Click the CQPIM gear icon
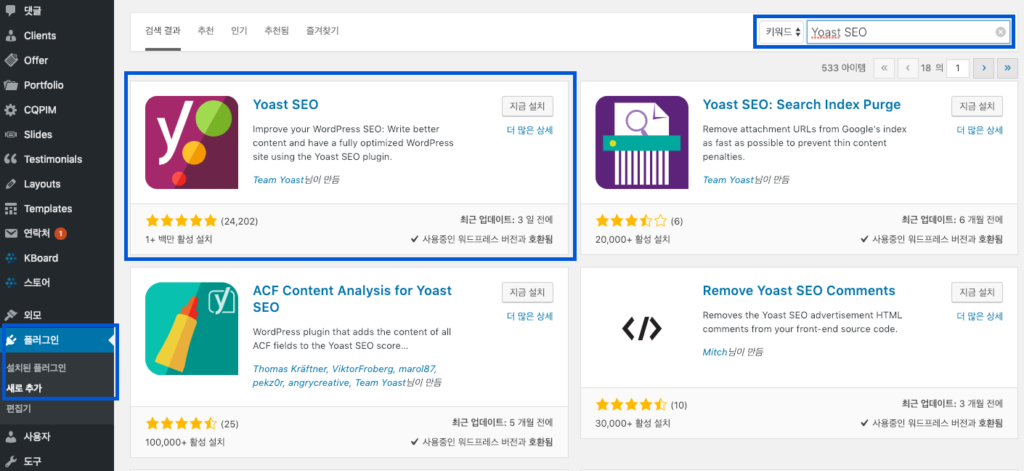Image resolution: width=1024 pixels, height=471 pixels. (10, 110)
